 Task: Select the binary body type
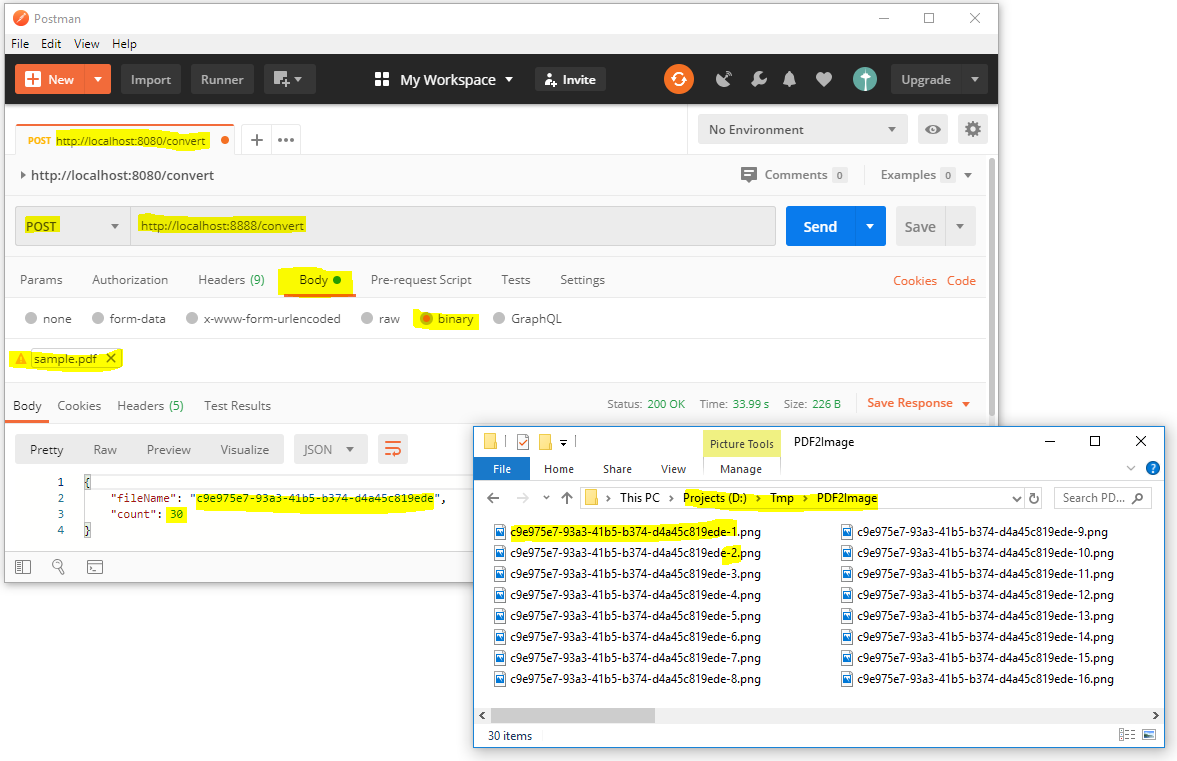coord(426,318)
